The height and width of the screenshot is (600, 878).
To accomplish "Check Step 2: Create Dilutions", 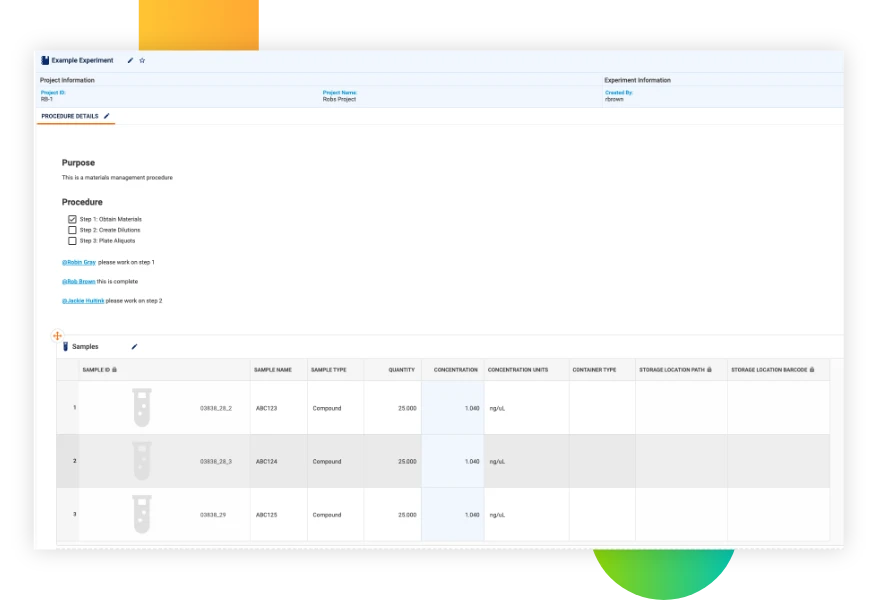I will [71, 229].
